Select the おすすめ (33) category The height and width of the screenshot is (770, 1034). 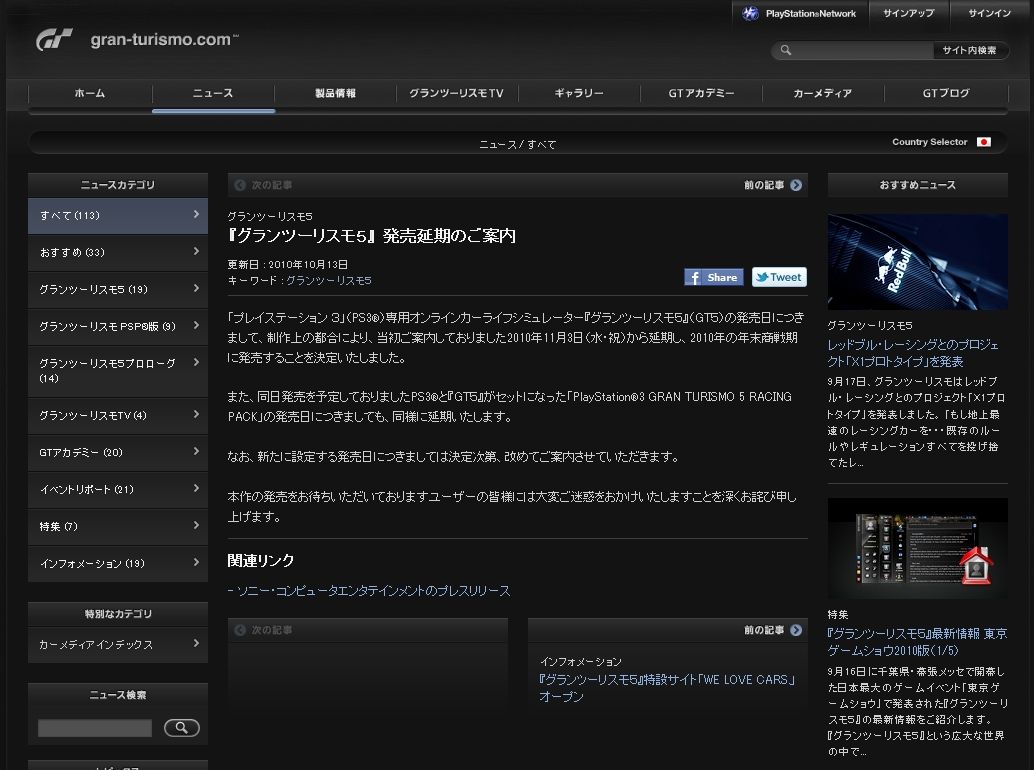coord(118,252)
